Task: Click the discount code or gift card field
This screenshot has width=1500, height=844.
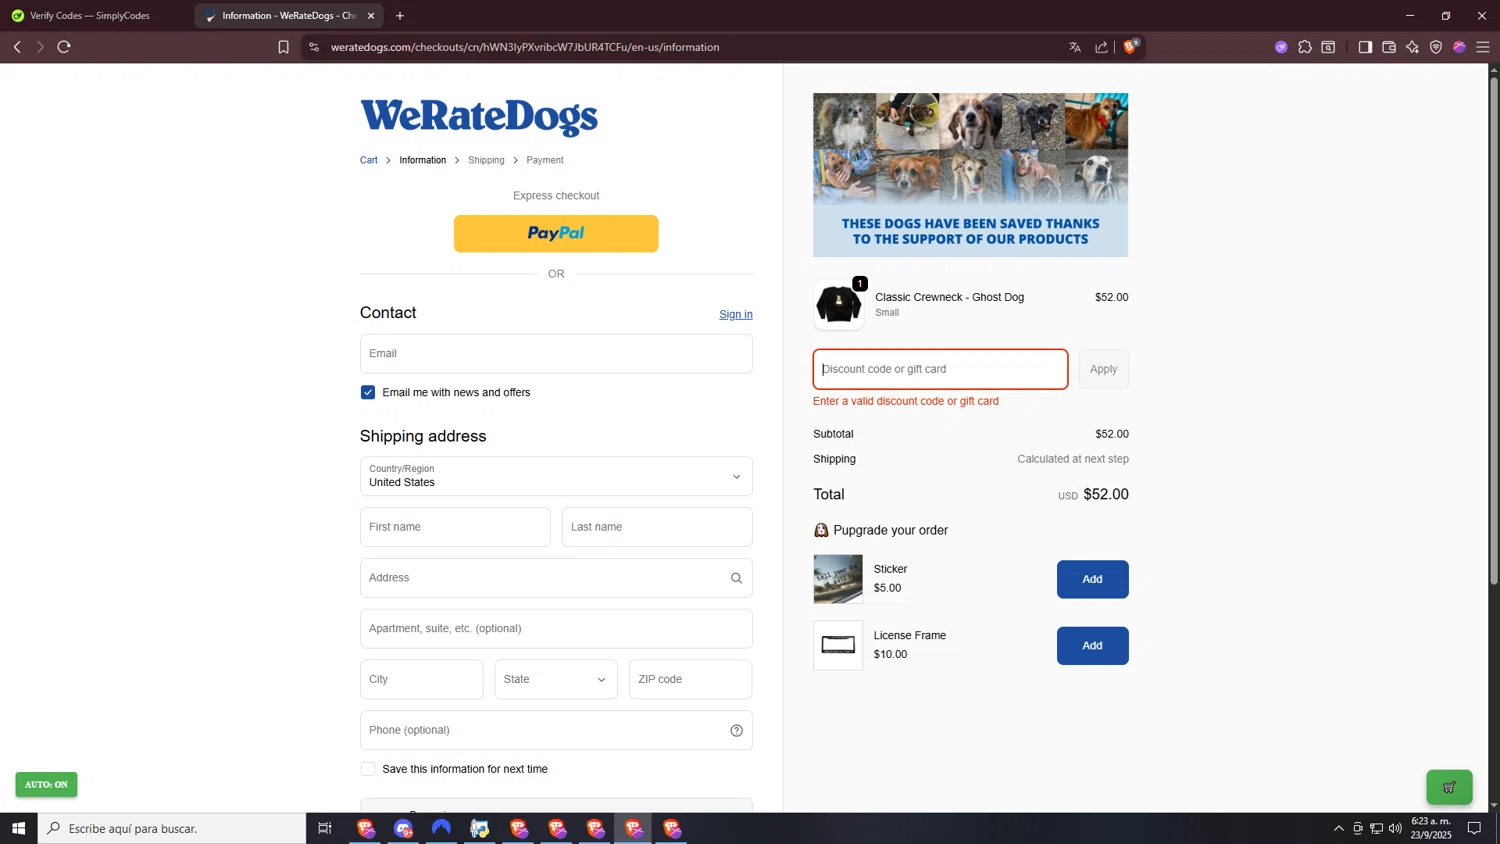Action: [940, 369]
